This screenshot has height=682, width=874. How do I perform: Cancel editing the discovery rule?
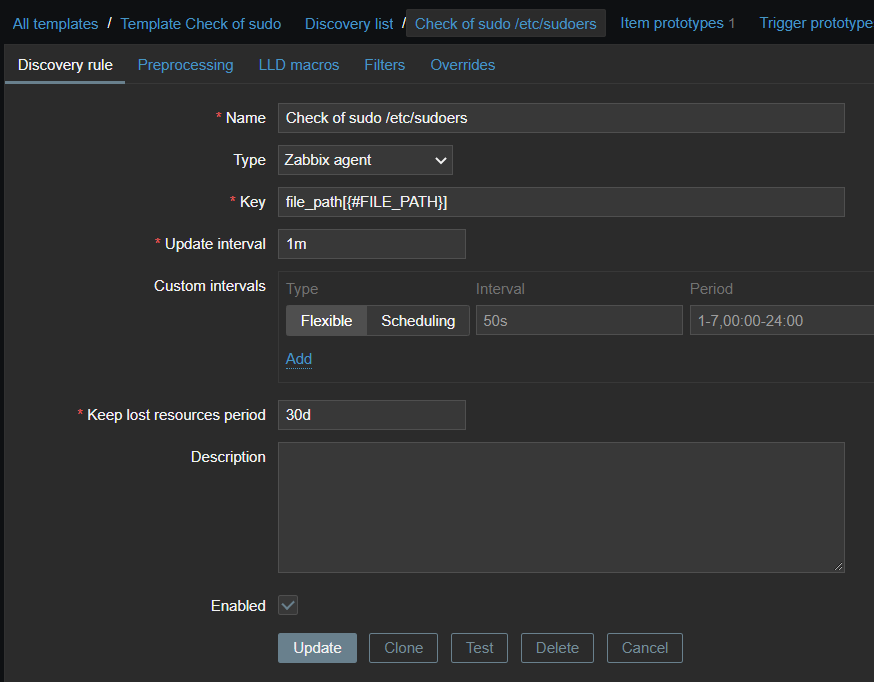pyautogui.click(x=644, y=647)
